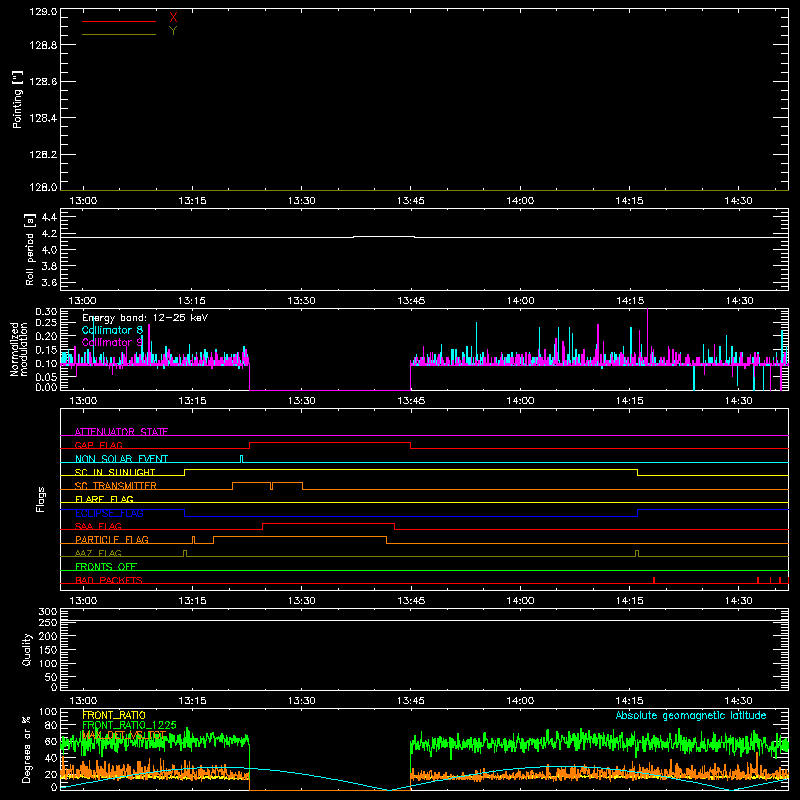800x800 pixels.
Task: Click the SAA_FLAG label
Action: point(98,526)
